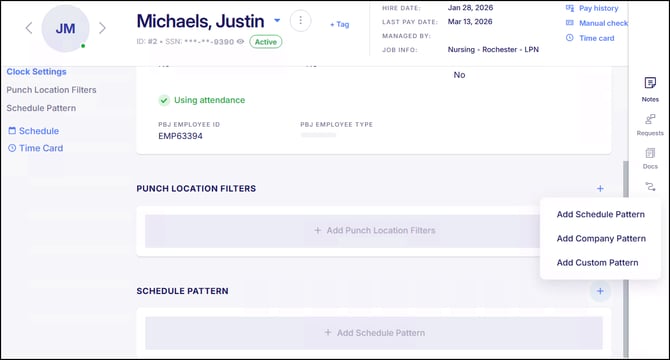
Task: Open the Requests panel
Action: [x=650, y=125]
